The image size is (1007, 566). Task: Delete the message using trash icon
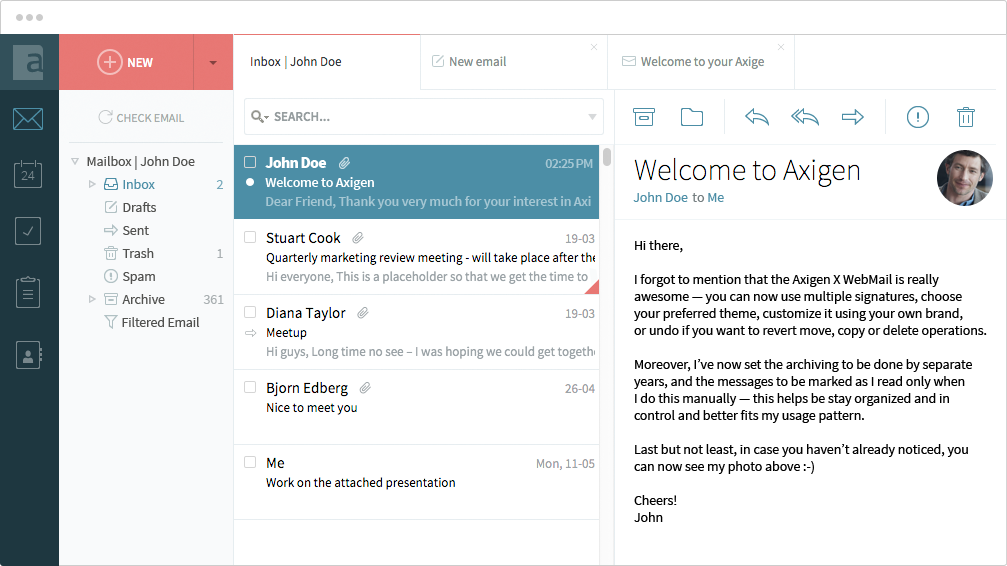point(965,117)
